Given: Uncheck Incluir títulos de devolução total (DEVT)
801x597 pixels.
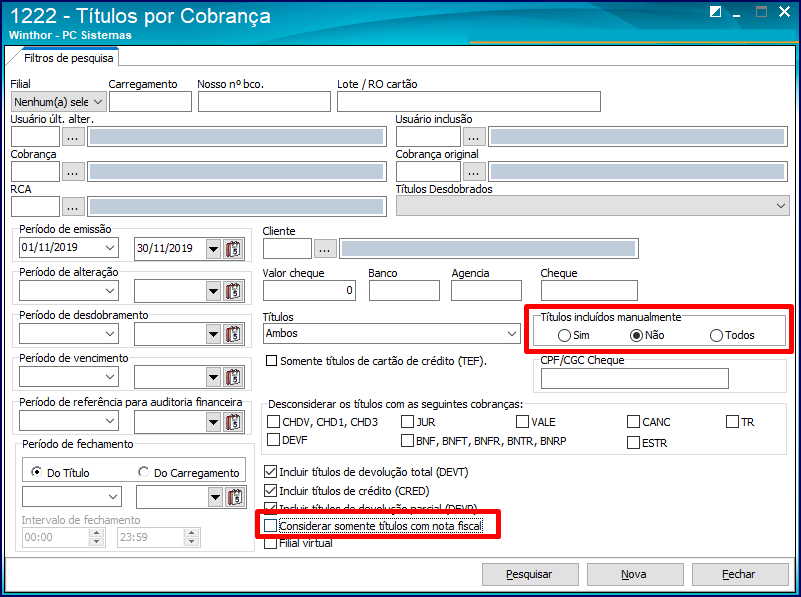Looking at the screenshot, I should click(270, 471).
